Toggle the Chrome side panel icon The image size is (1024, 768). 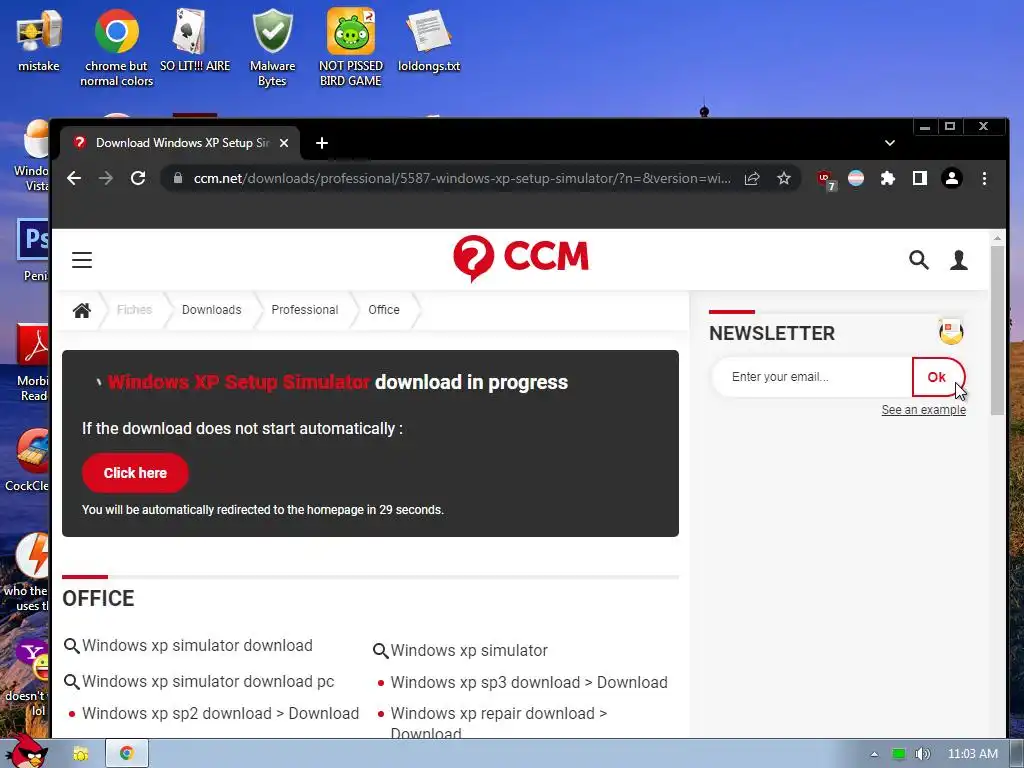(920, 178)
